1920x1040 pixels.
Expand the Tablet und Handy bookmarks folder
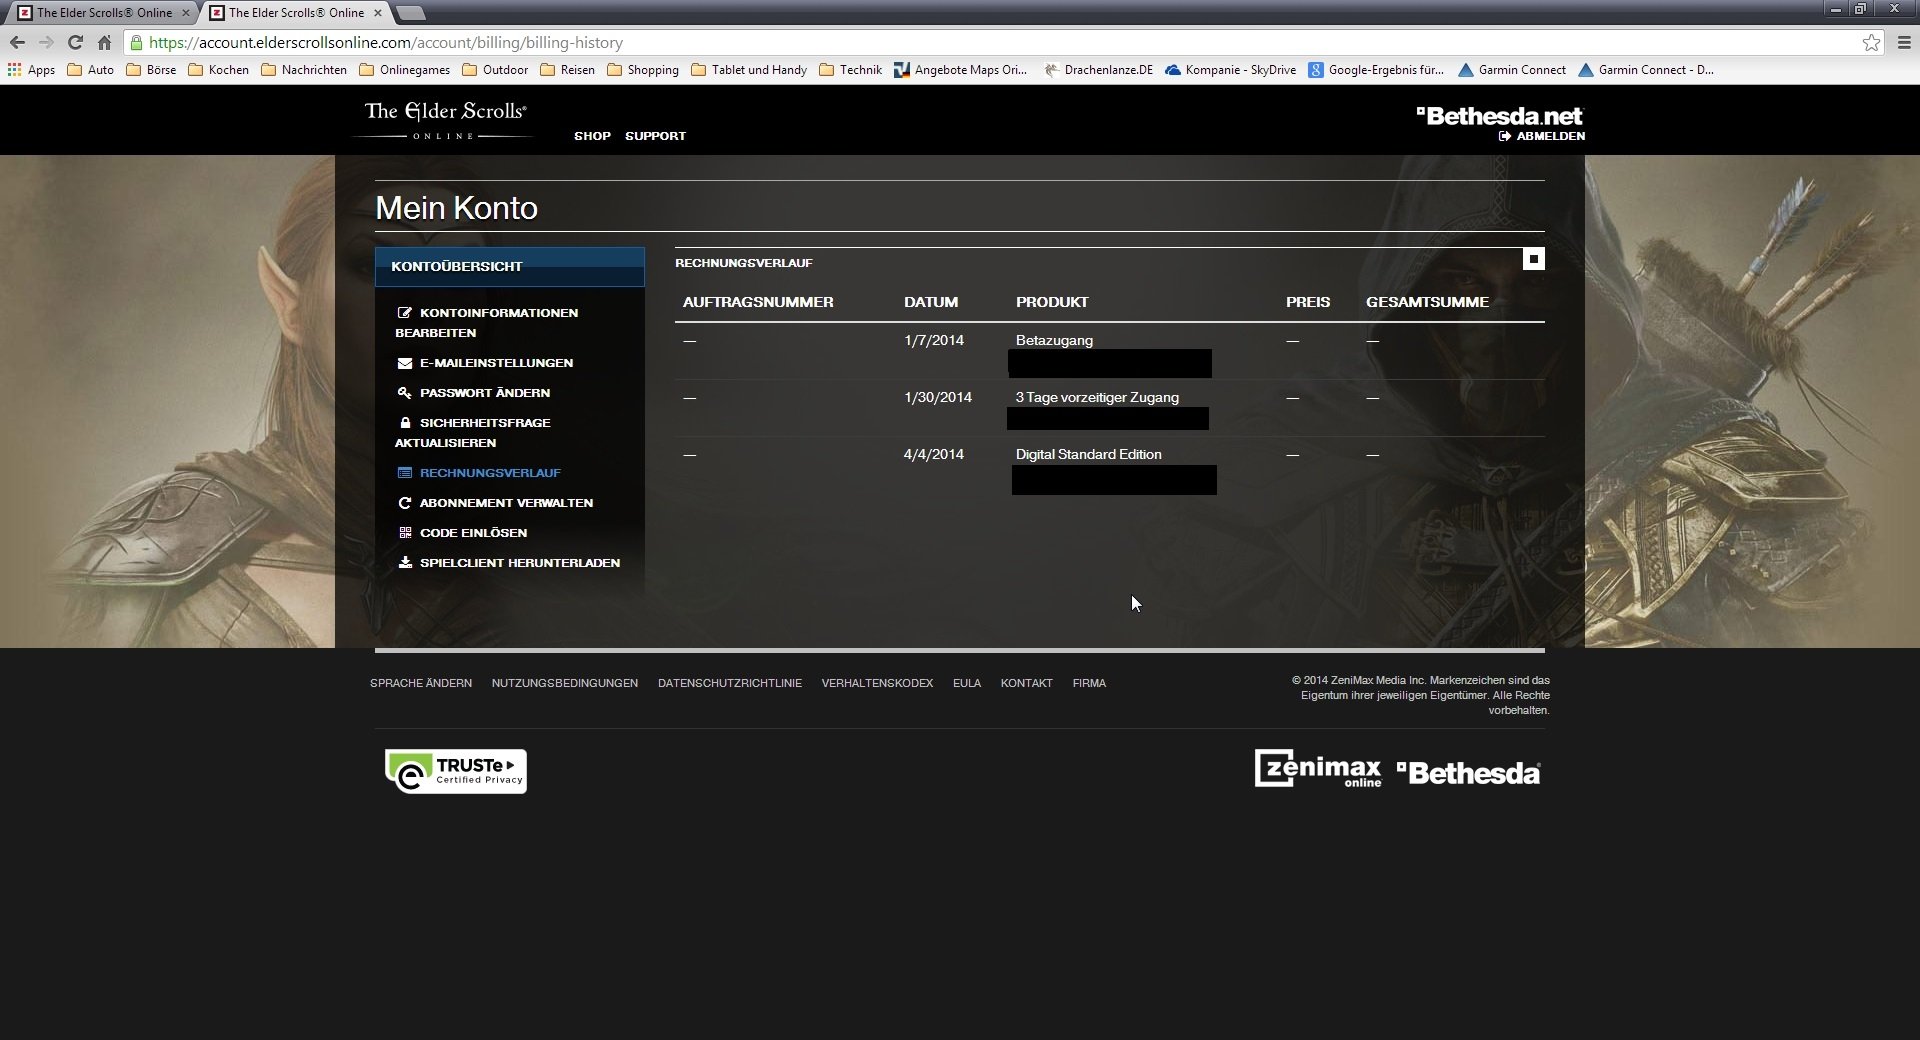(749, 70)
